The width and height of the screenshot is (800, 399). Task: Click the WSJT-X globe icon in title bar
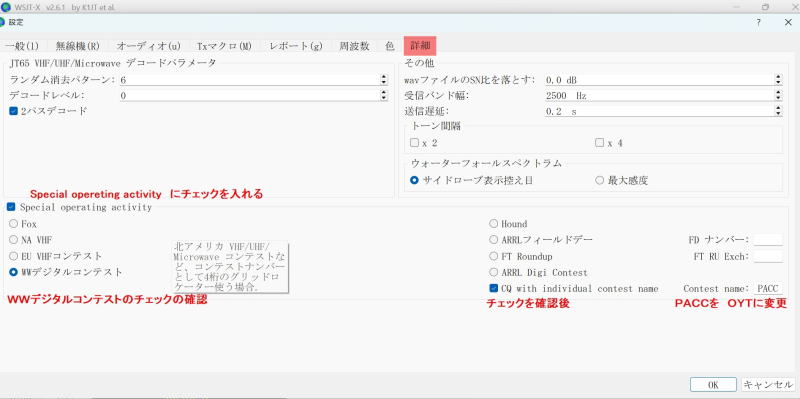point(6,7)
